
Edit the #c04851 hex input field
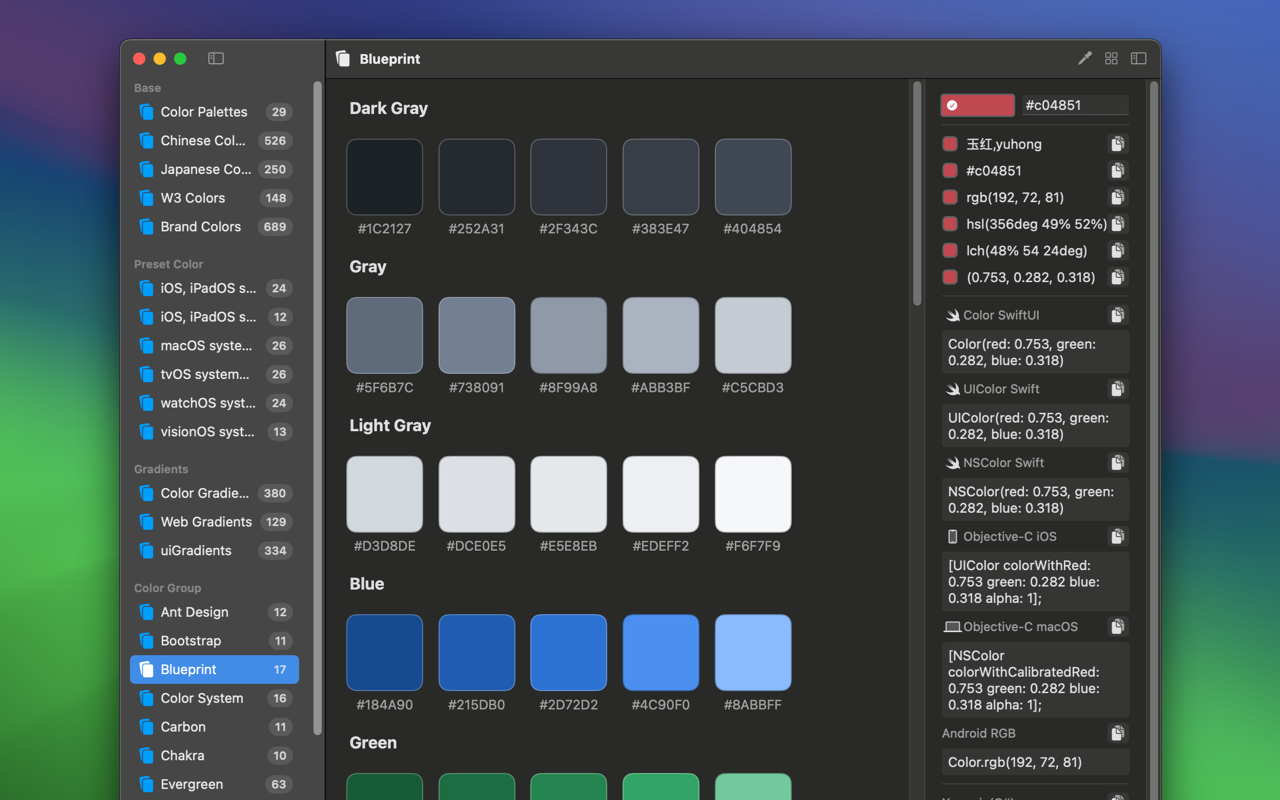(1075, 105)
